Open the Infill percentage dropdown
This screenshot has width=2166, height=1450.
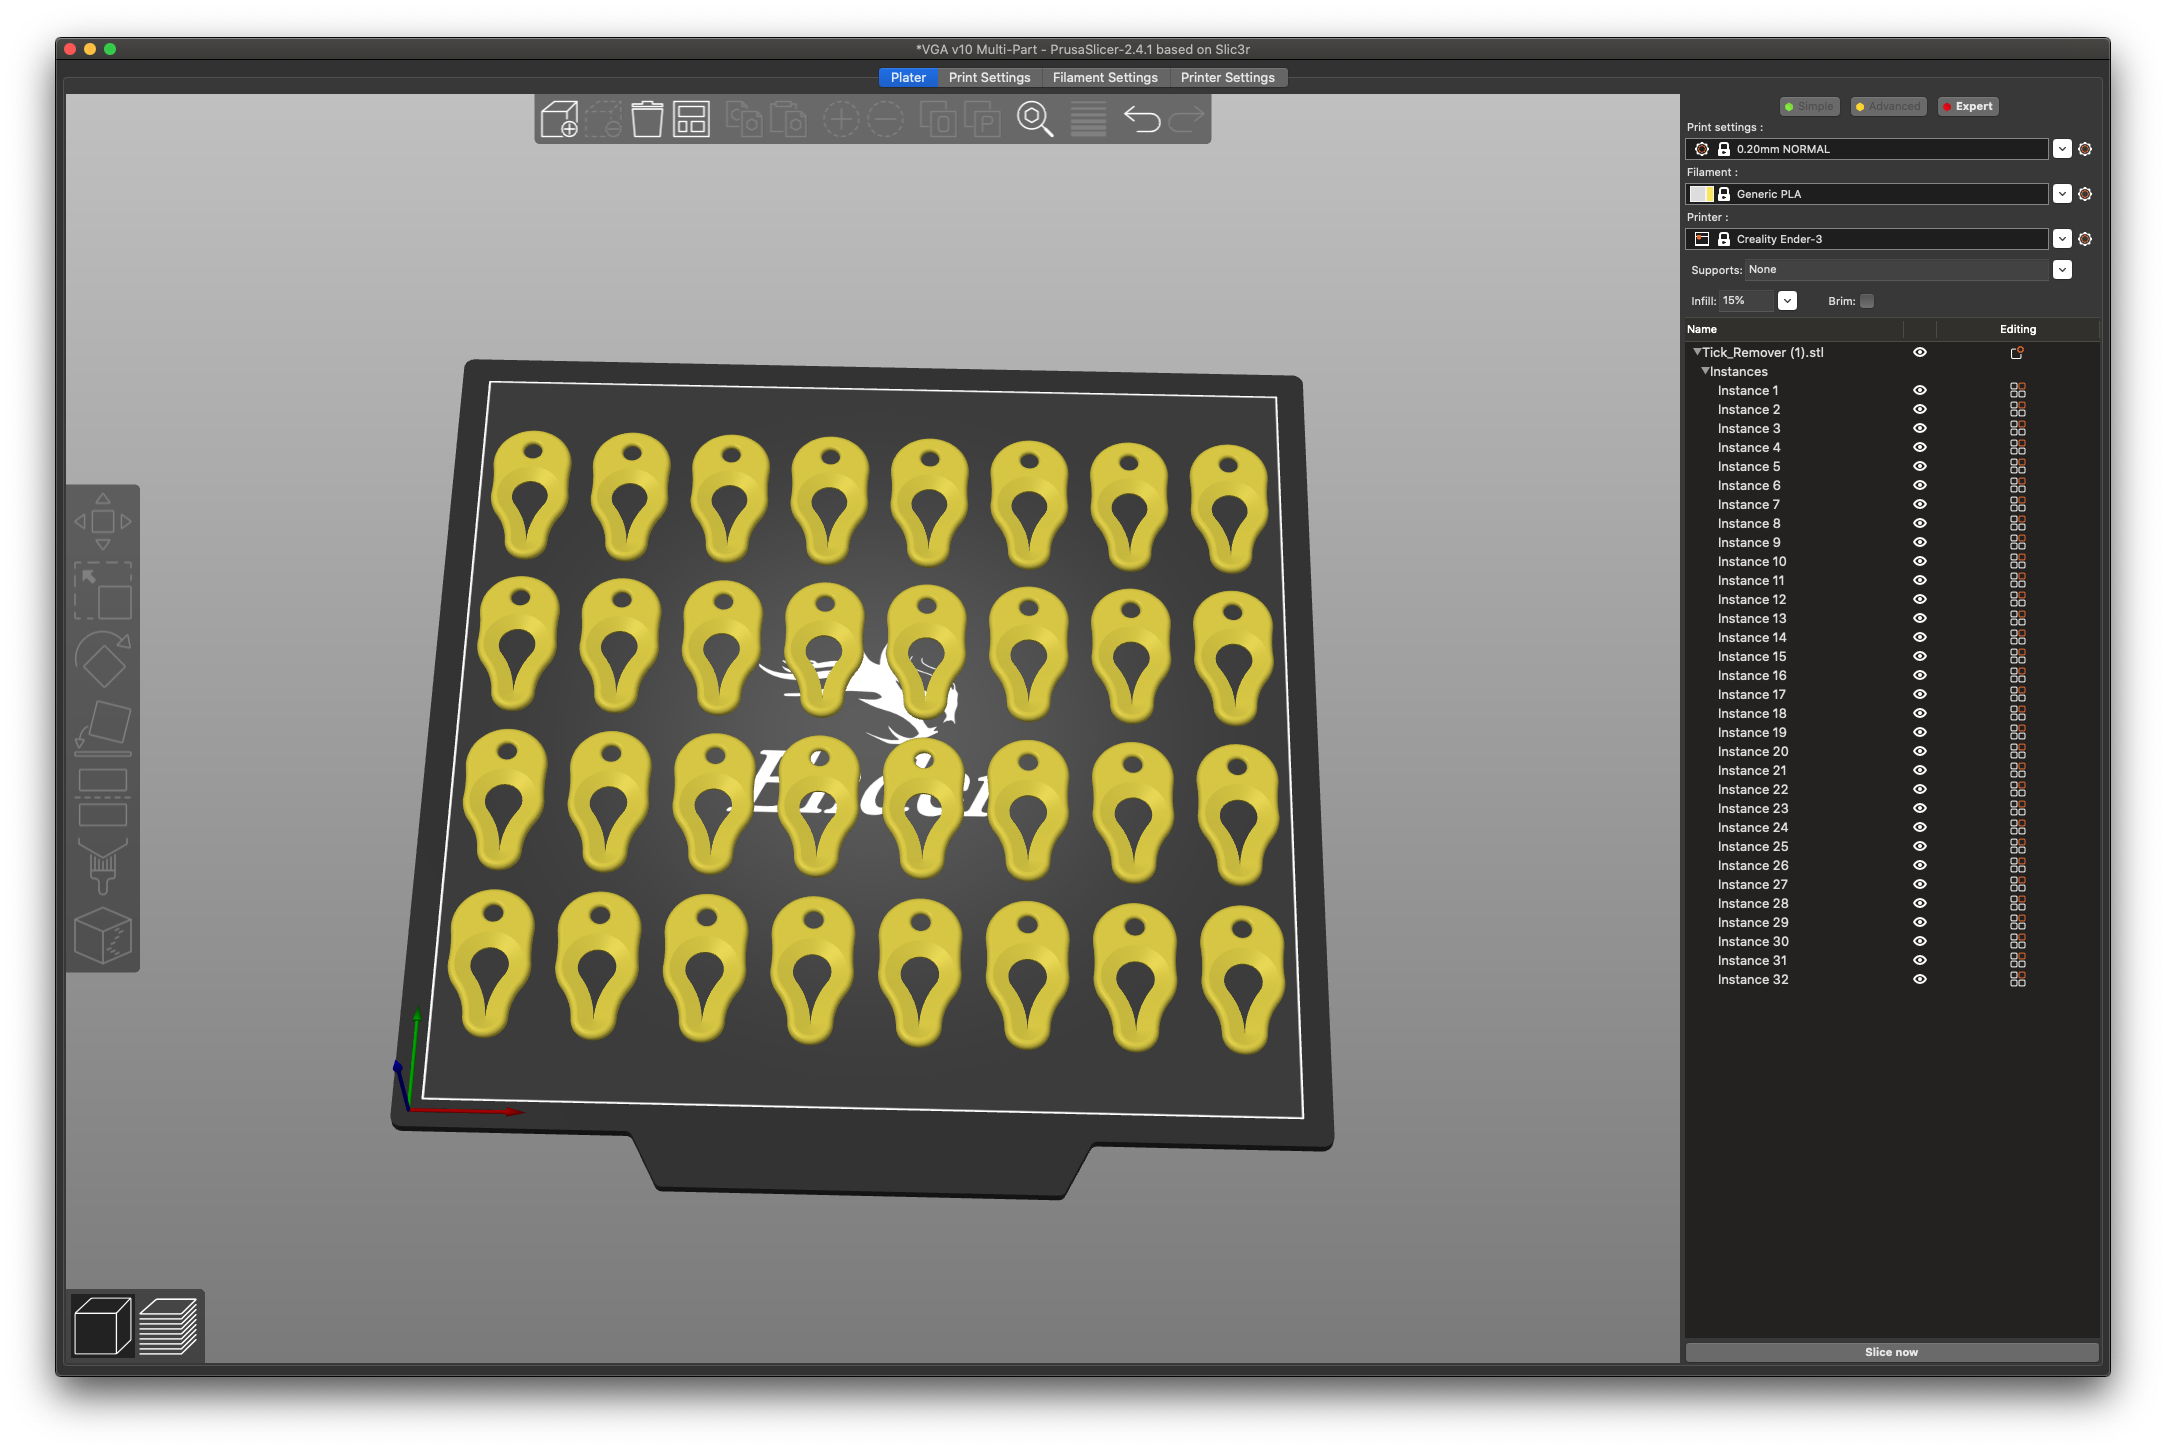point(1787,301)
